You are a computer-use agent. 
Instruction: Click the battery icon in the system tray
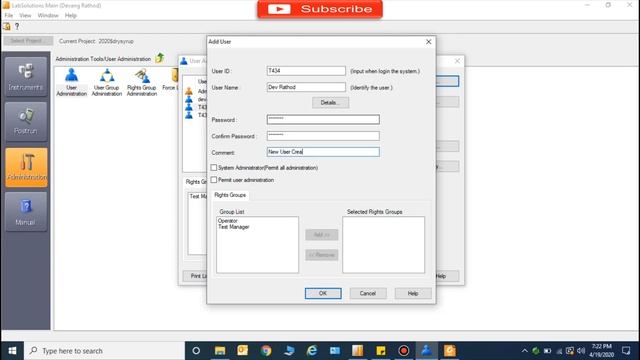[x=547, y=351]
